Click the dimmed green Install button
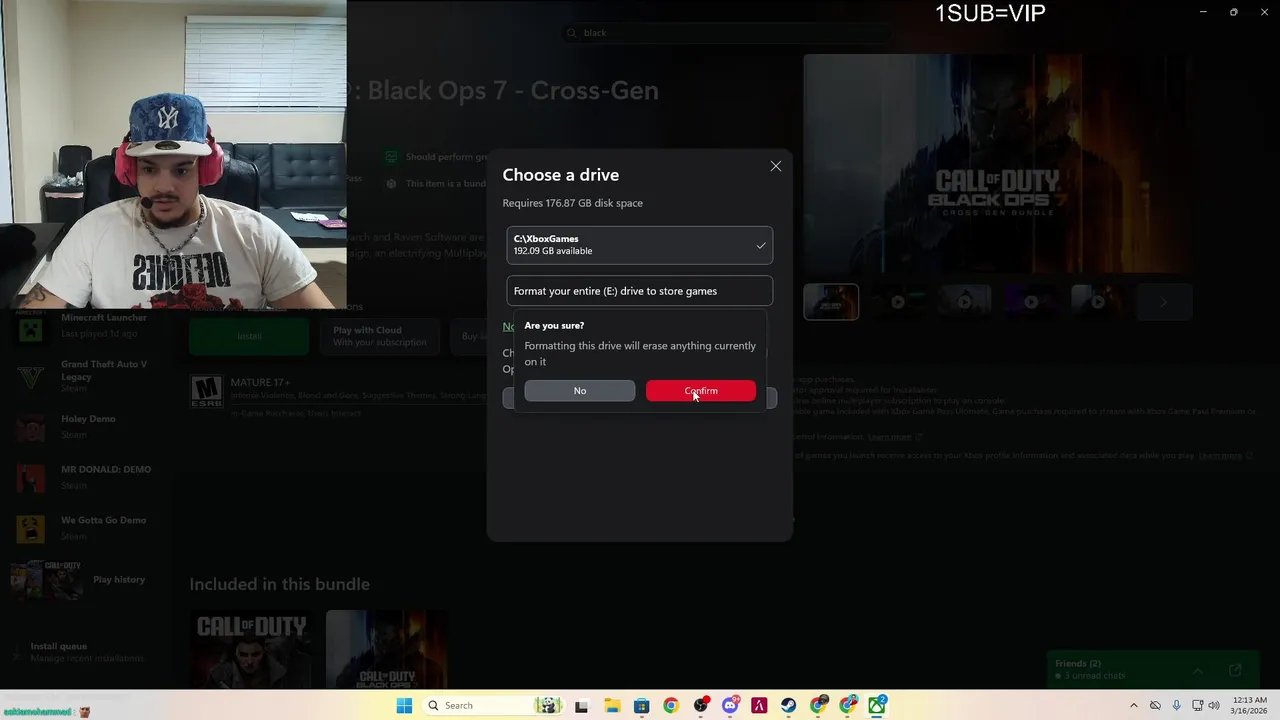 coord(249,336)
